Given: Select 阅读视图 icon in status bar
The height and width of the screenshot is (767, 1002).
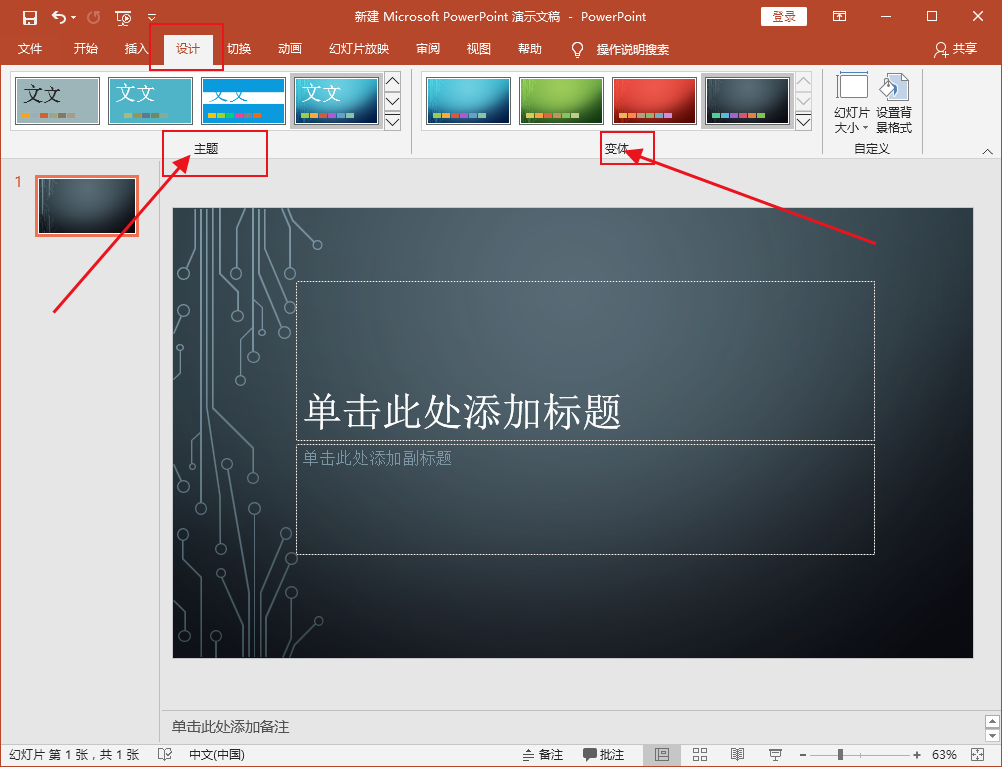Looking at the screenshot, I should click(737, 754).
